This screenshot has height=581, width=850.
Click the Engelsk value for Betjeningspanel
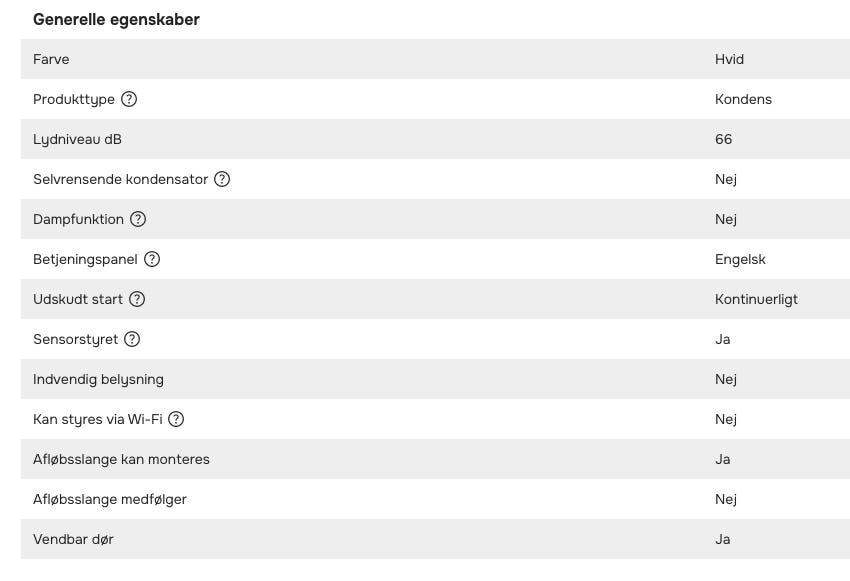[x=740, y=259]
